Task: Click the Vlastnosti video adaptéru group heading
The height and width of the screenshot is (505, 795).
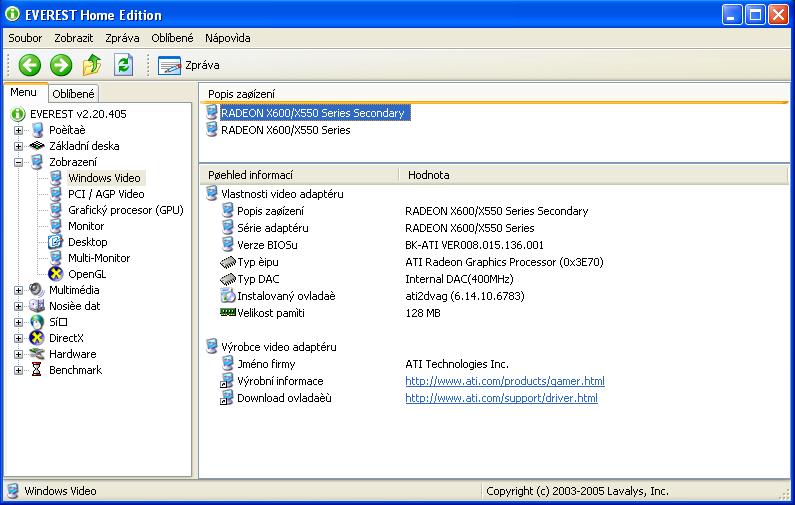Action: (282, 194)
